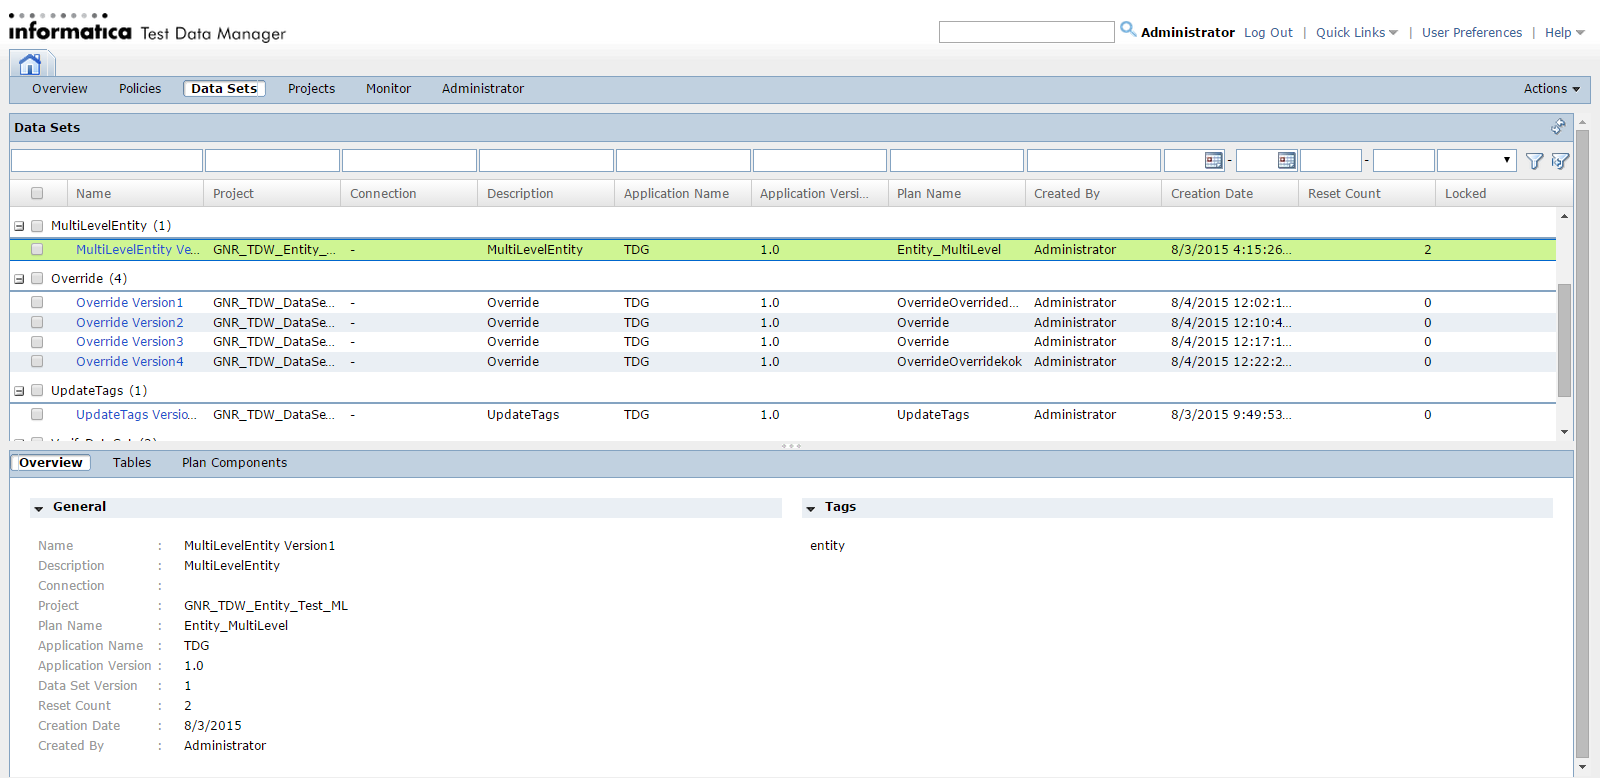Open the Actions dropdown menu
This screenshot has width=1600, height=778.
pos(1551,89)
